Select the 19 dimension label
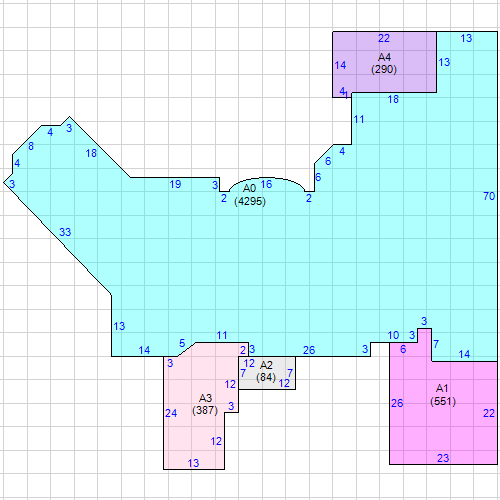 coord(175,184)
